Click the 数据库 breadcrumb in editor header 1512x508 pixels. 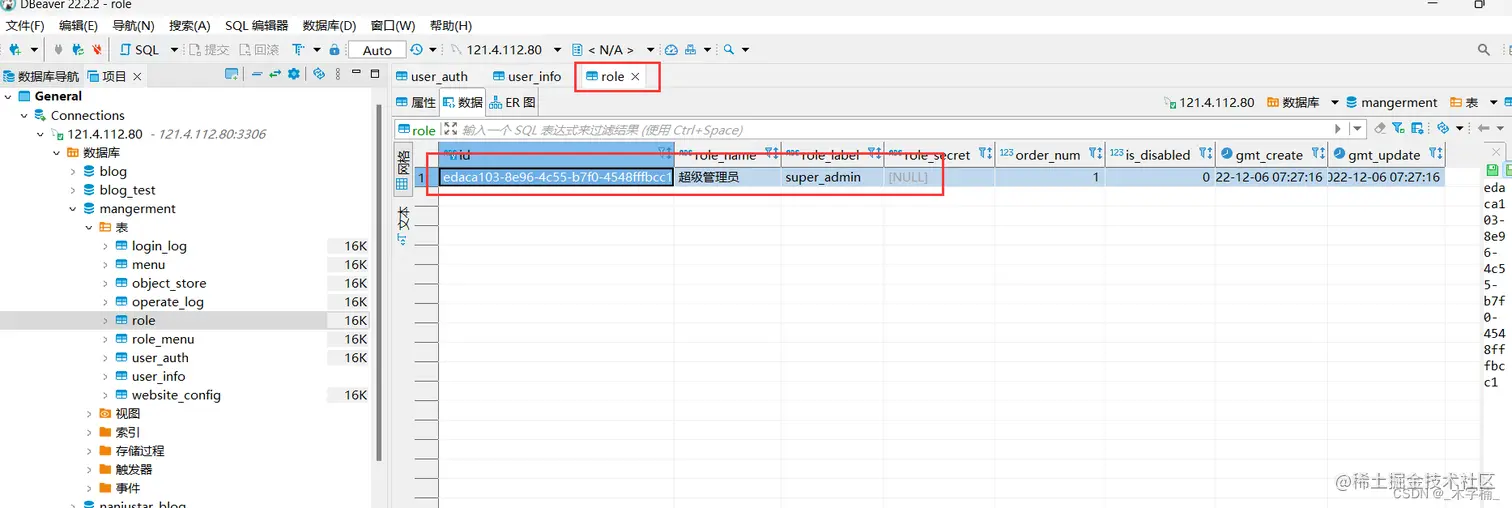pos(1293,102)
